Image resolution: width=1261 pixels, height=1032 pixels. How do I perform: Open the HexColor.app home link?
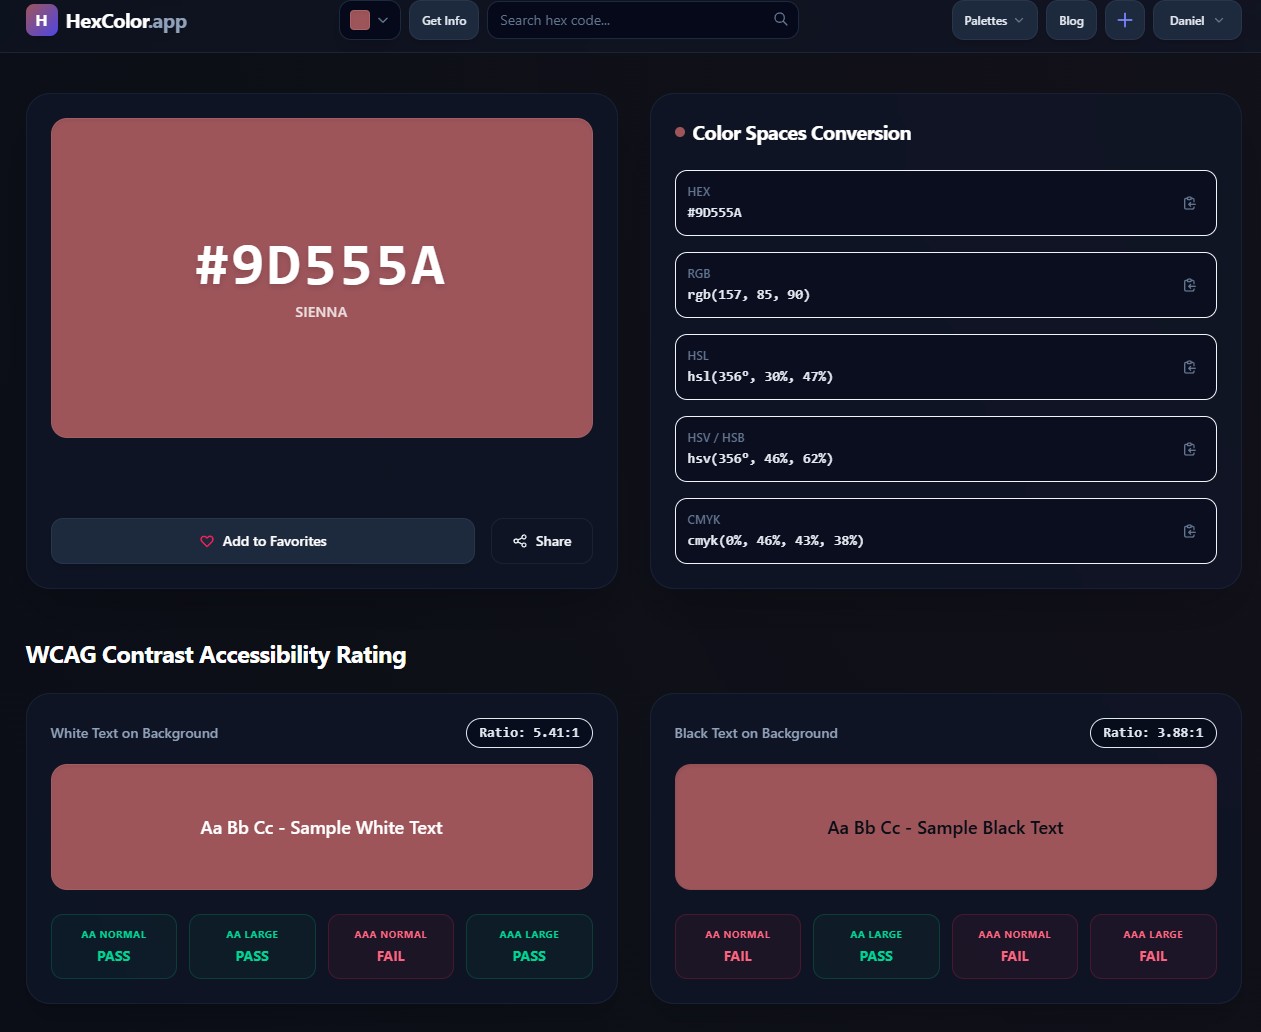(107, 20)
